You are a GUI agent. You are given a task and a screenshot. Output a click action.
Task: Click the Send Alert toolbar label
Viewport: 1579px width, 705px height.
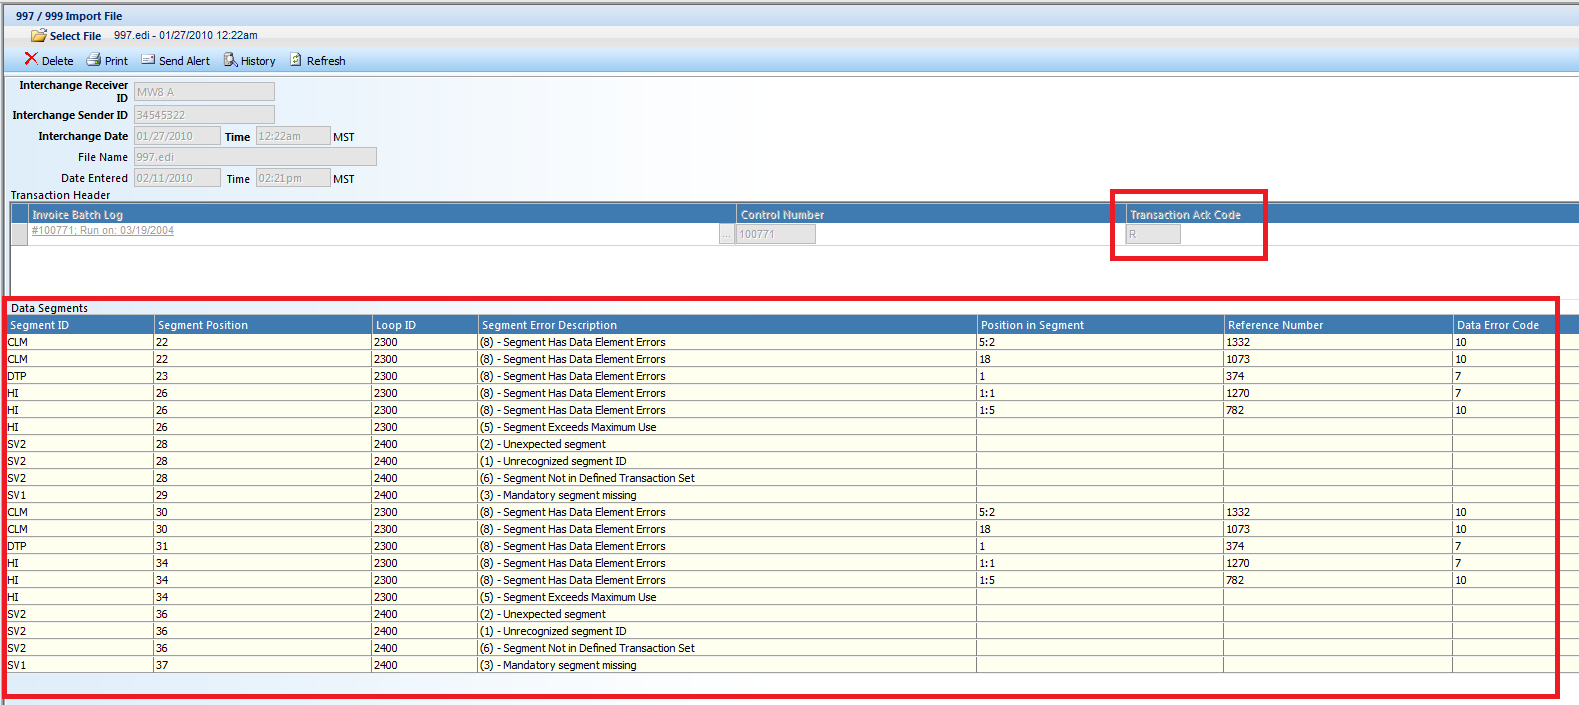184,61
